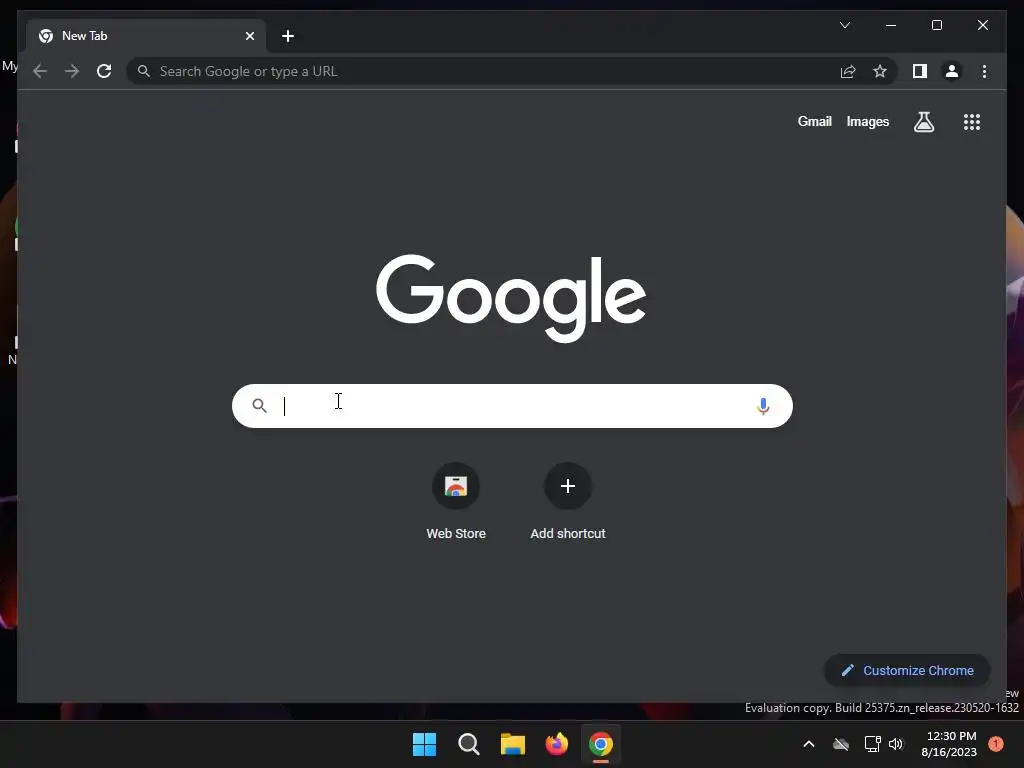
Task: Open Google Images link
Action: click(x=867, y=121)
